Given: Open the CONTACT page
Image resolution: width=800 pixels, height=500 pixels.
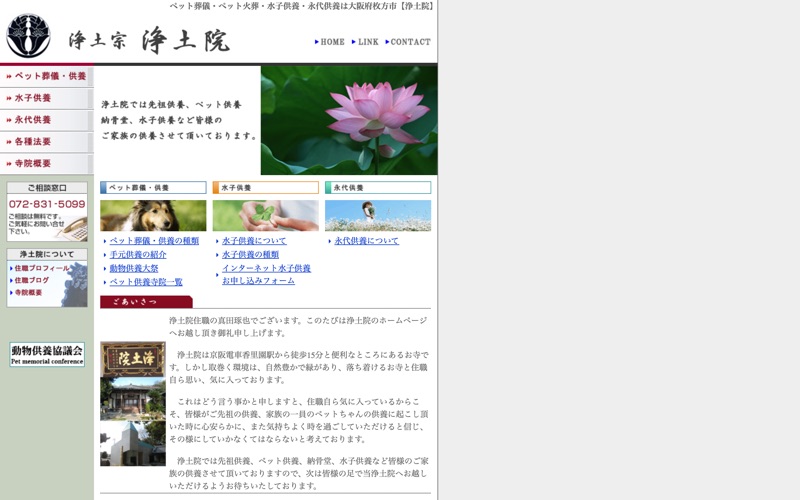Looking at the screenshot, I should click(408, 42).
